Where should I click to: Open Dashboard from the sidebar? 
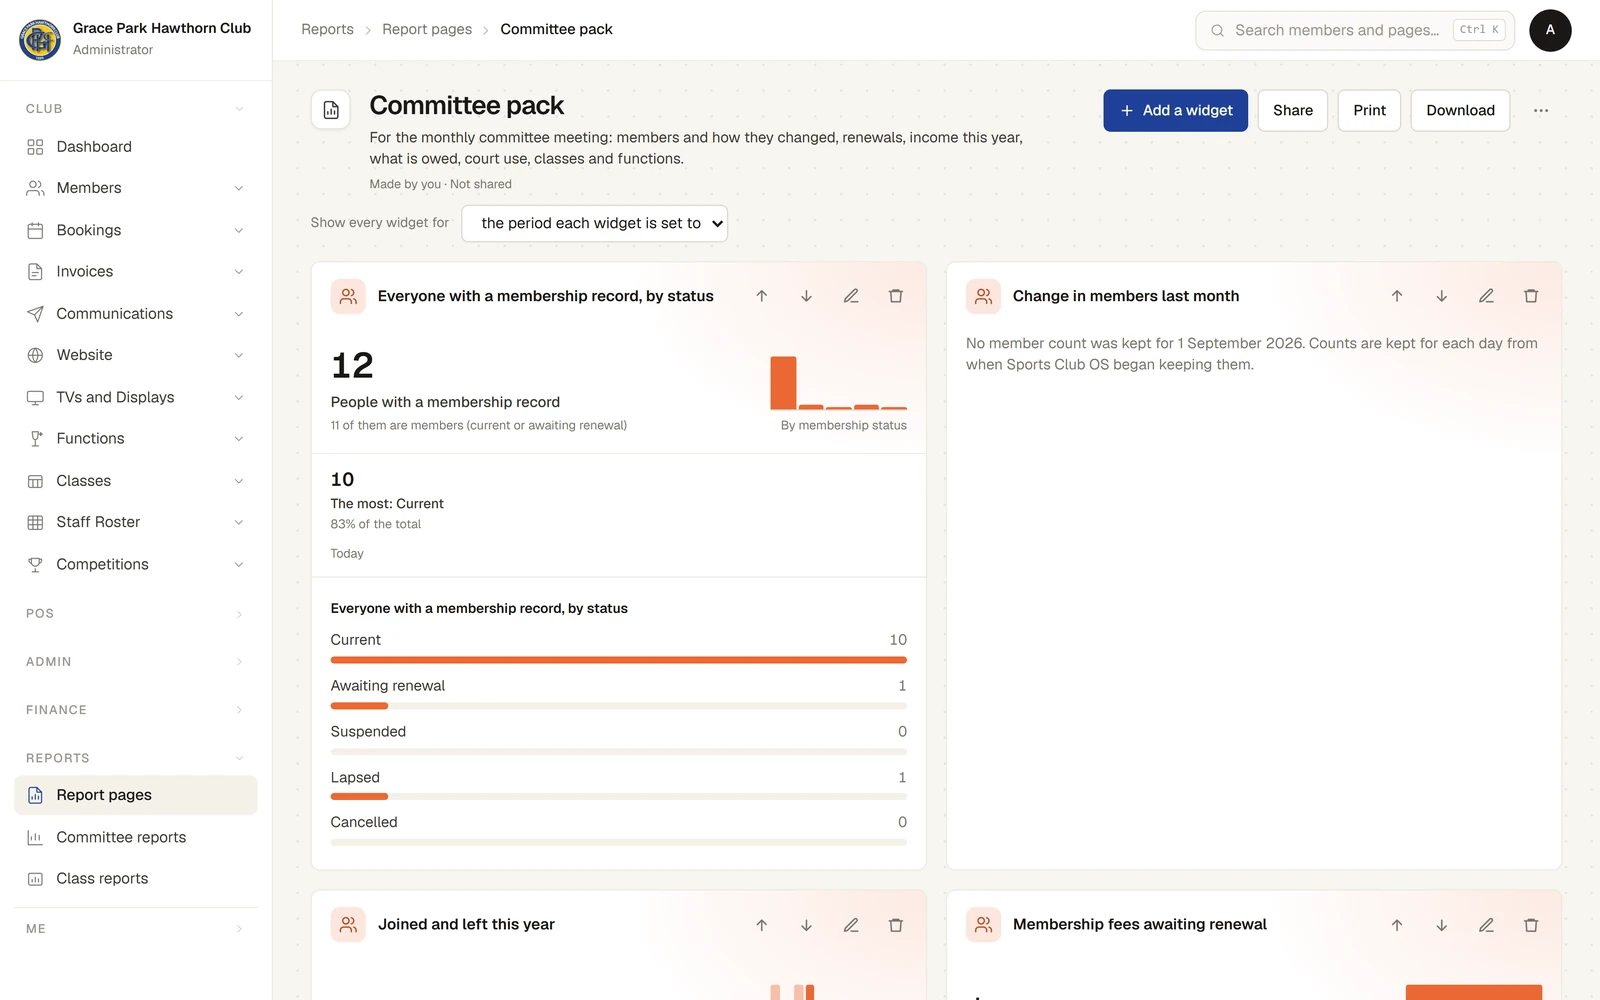[x=136, y=147]
